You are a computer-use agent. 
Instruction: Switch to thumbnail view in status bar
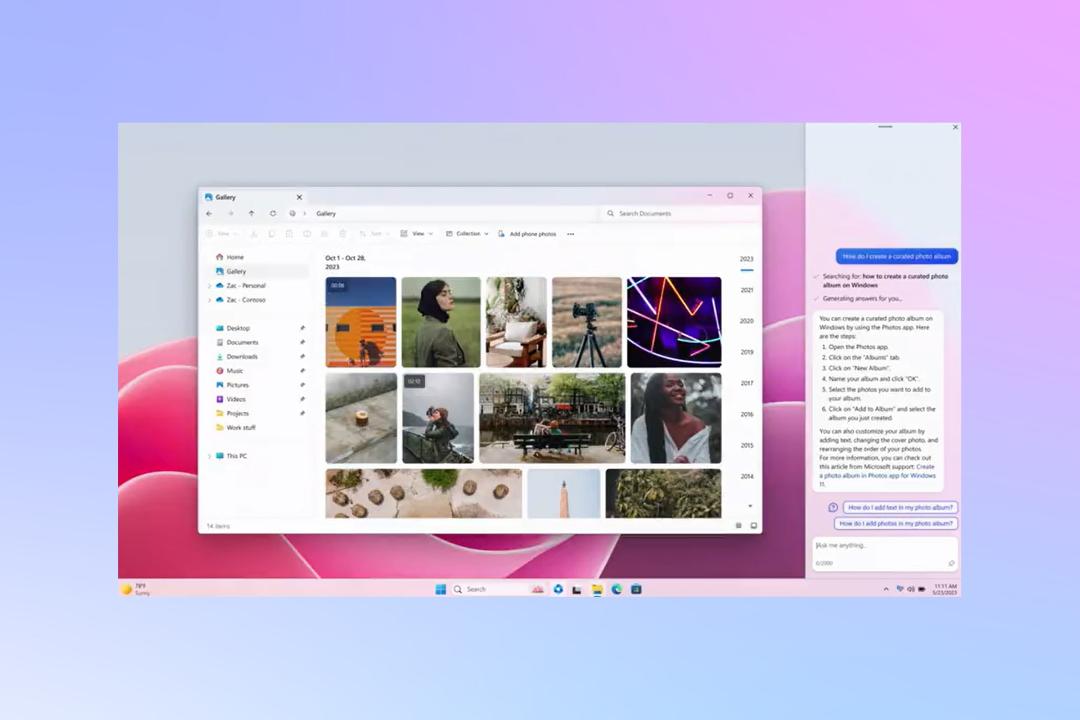pos(754,526)
